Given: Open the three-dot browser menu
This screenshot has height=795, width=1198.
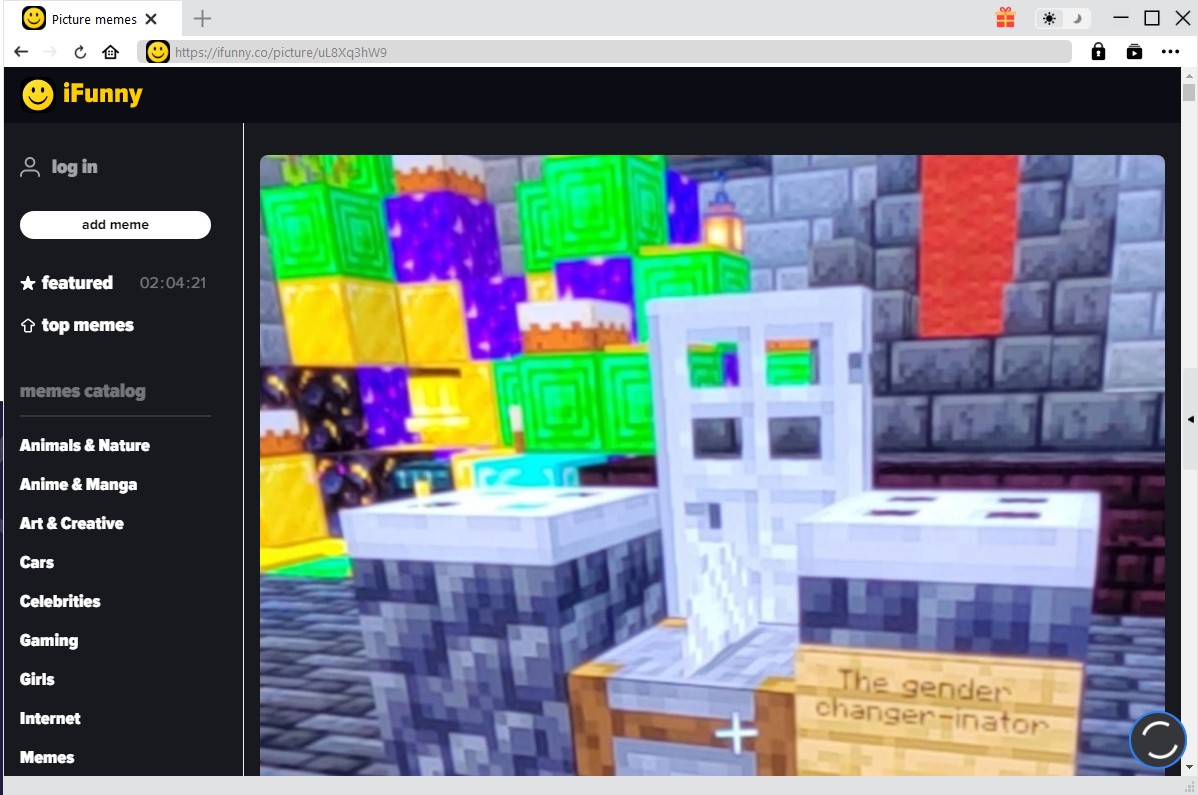Looking at the screenshot, I should click(1170, 52).
